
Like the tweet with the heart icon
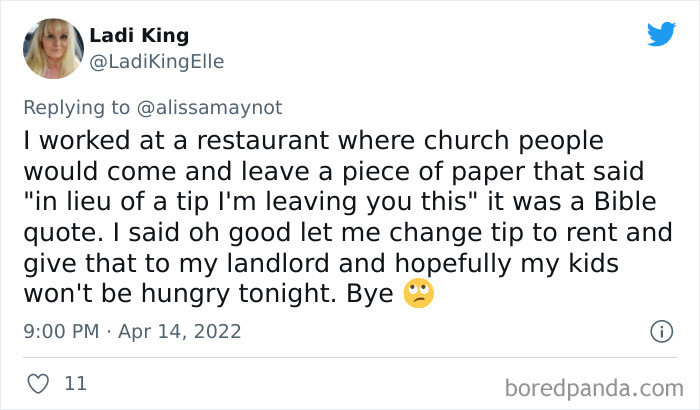pos(38,384)
